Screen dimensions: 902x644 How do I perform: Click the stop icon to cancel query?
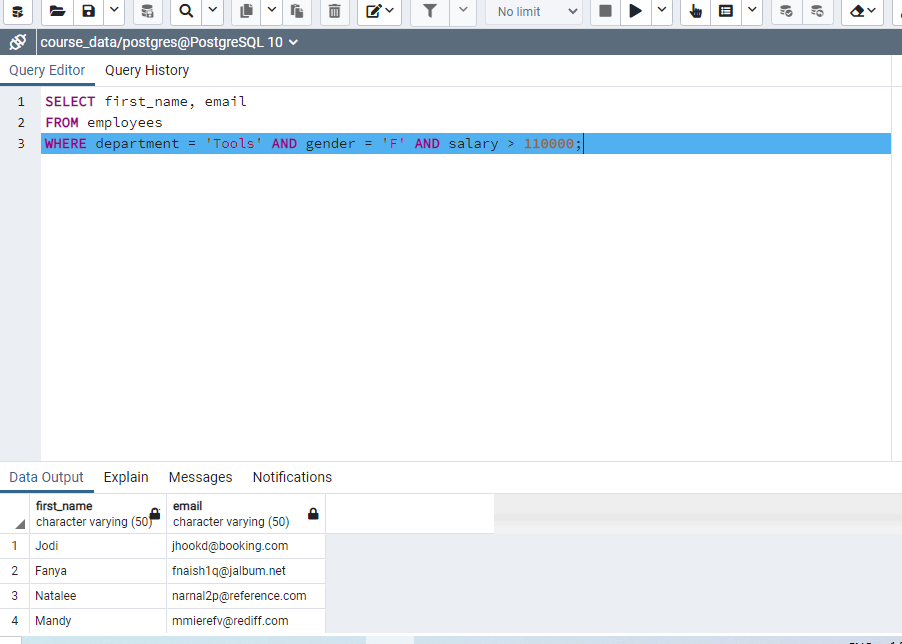click(x=604, y=12)
